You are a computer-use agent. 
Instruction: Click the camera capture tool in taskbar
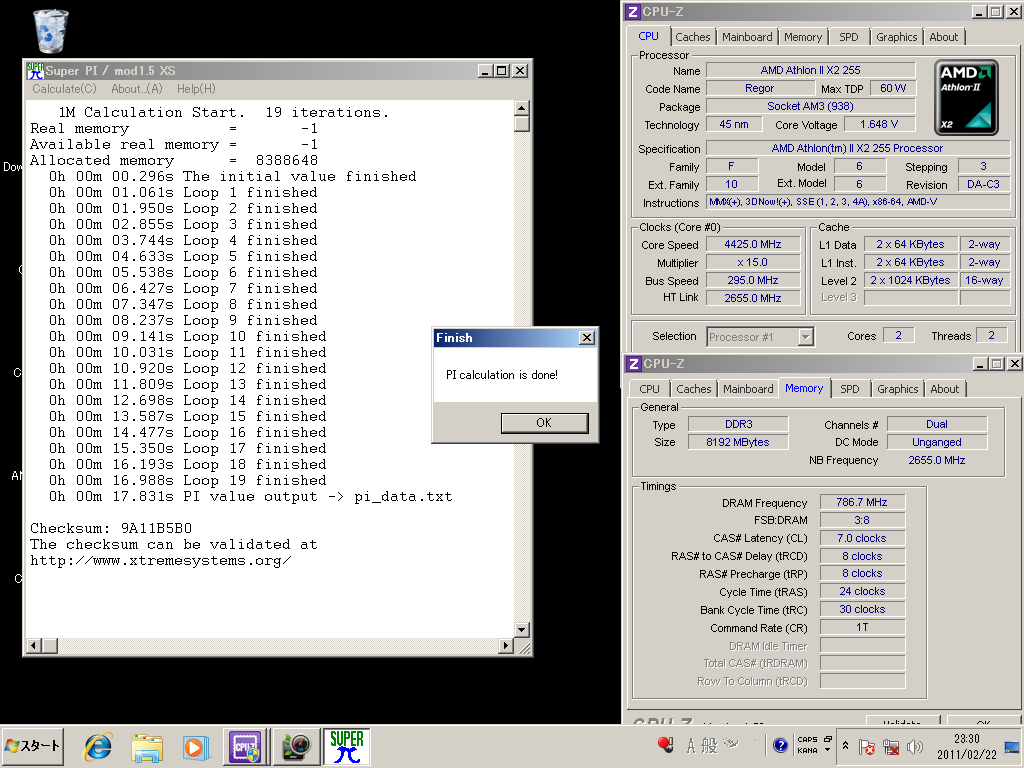pyautogui.click(x=295, y=746)
